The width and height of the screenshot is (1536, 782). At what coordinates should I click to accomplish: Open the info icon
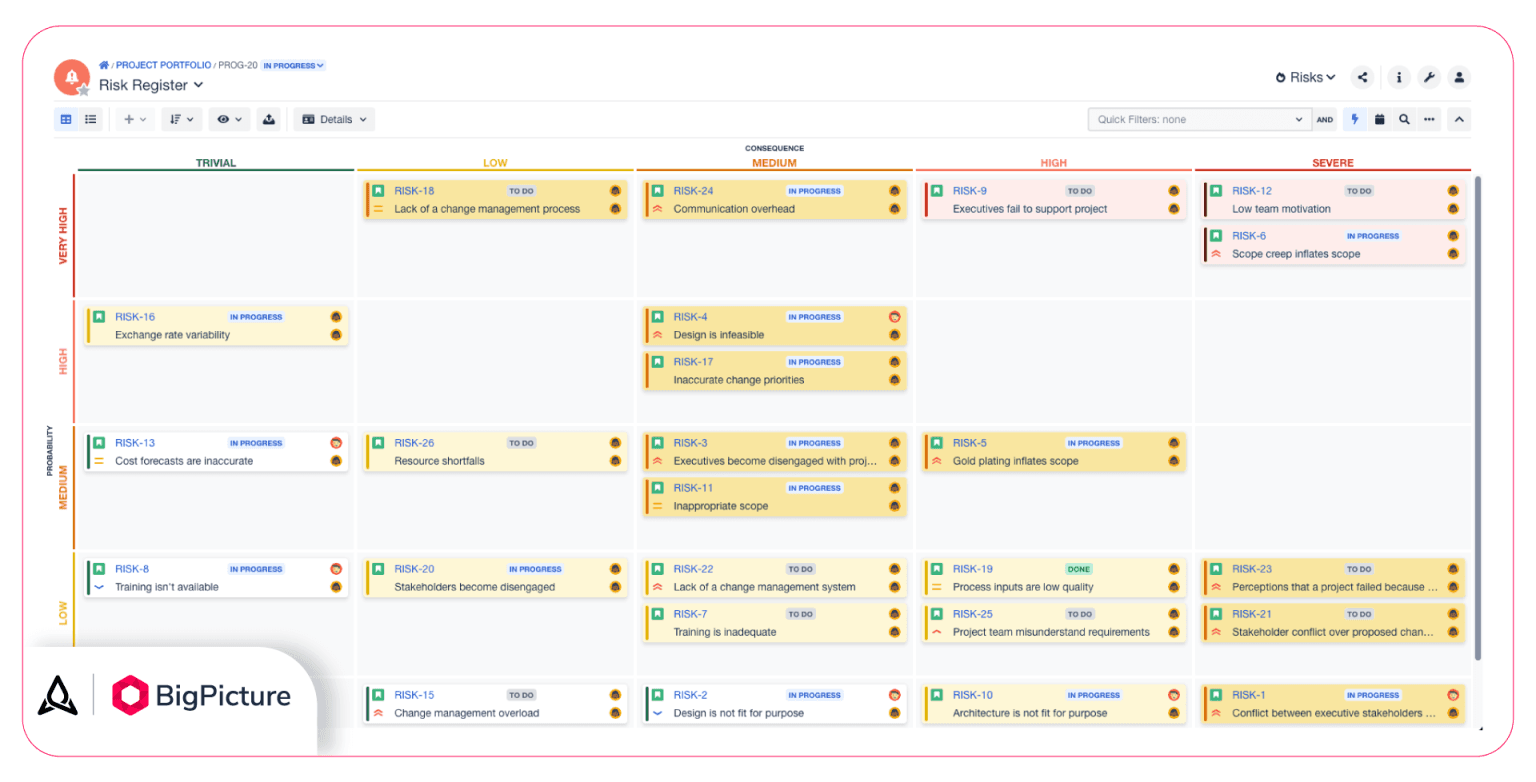(x=1399, y=77)
